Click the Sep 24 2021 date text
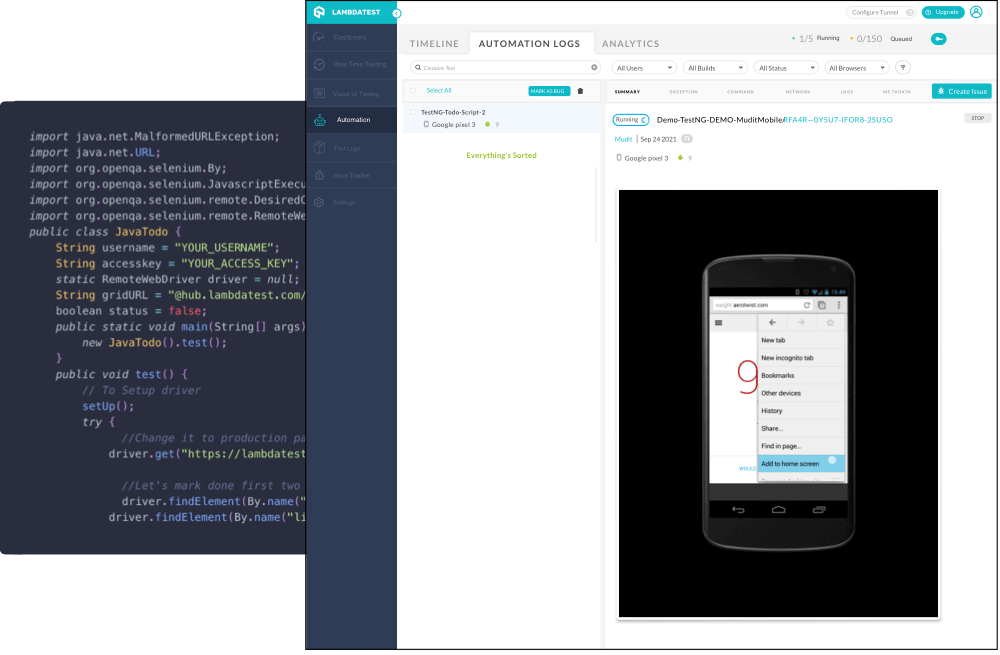Image resolution: width=1000 pixels, height=655 pixels. [658, 139]
